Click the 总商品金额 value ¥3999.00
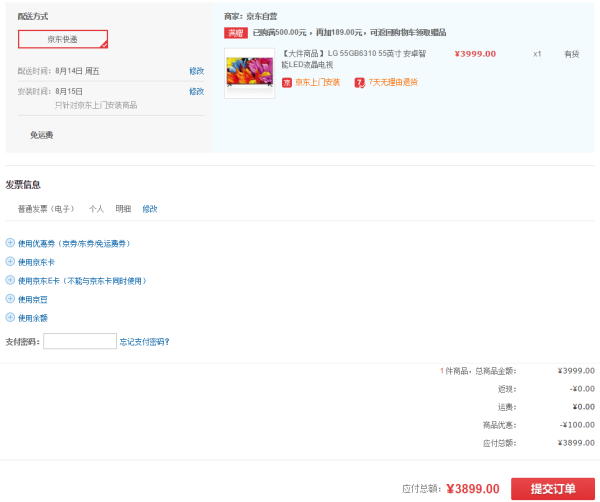 click(576, 371)
